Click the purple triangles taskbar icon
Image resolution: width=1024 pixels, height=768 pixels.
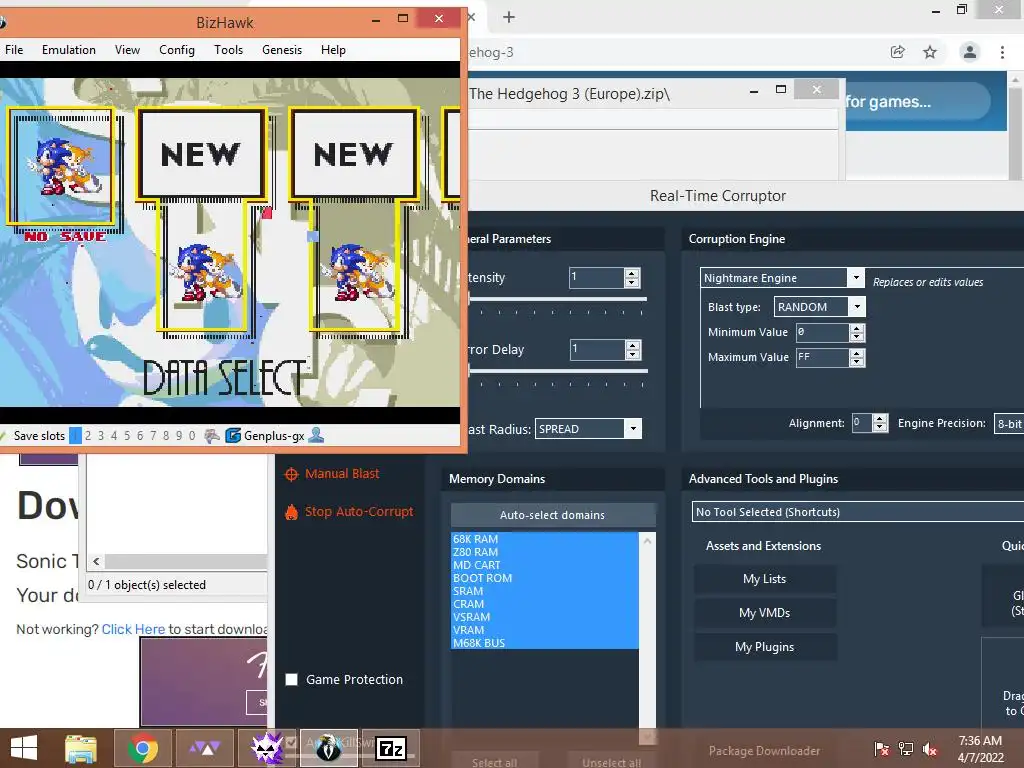[204, 748]
